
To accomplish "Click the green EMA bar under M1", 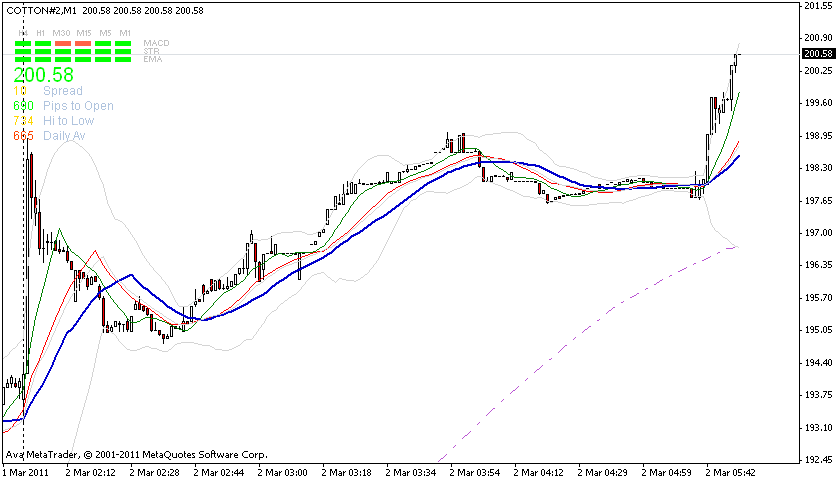I will click(125, 60).
